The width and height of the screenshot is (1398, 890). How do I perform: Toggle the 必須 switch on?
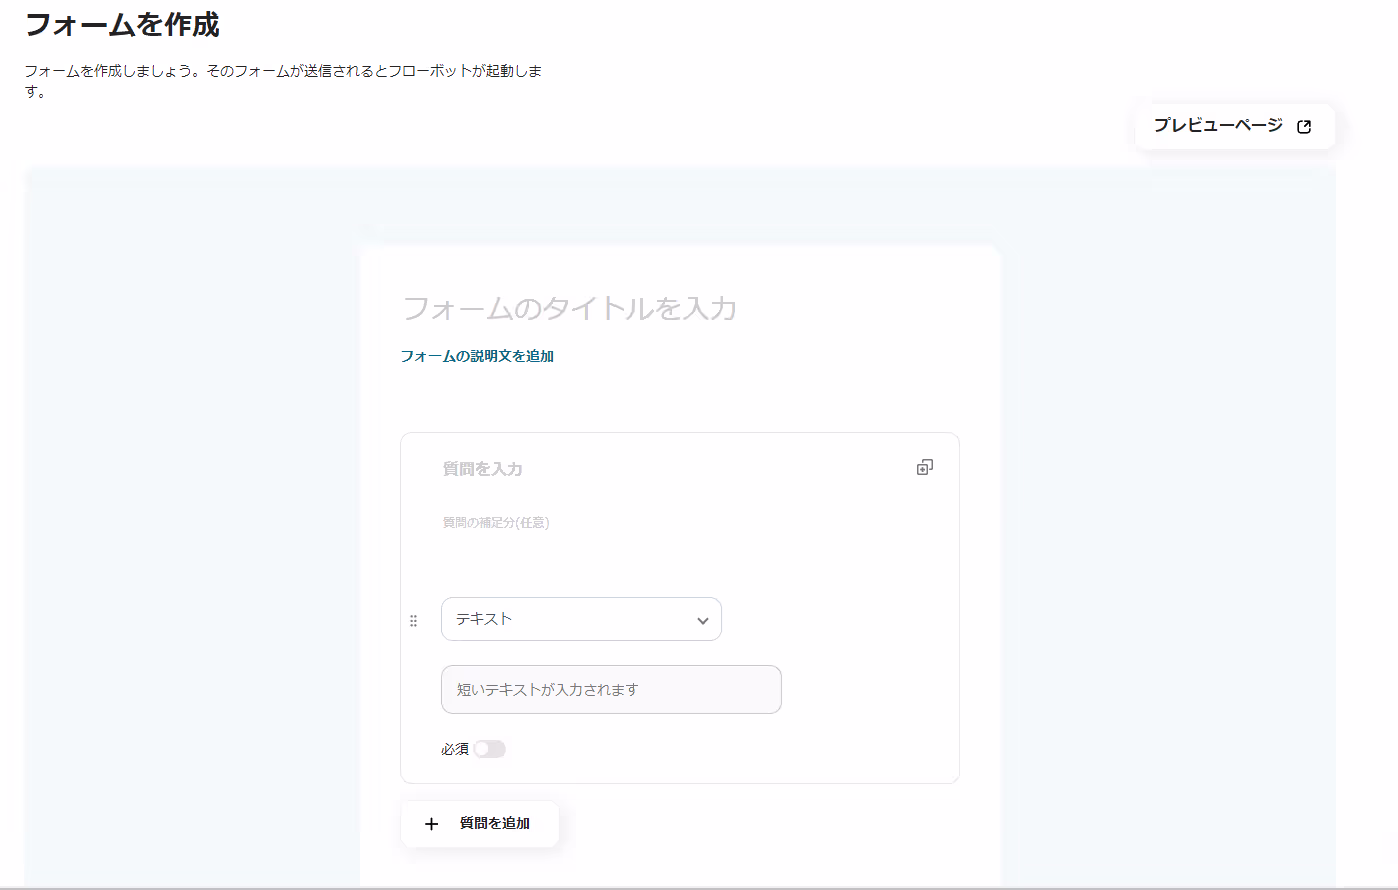(490, 749)
